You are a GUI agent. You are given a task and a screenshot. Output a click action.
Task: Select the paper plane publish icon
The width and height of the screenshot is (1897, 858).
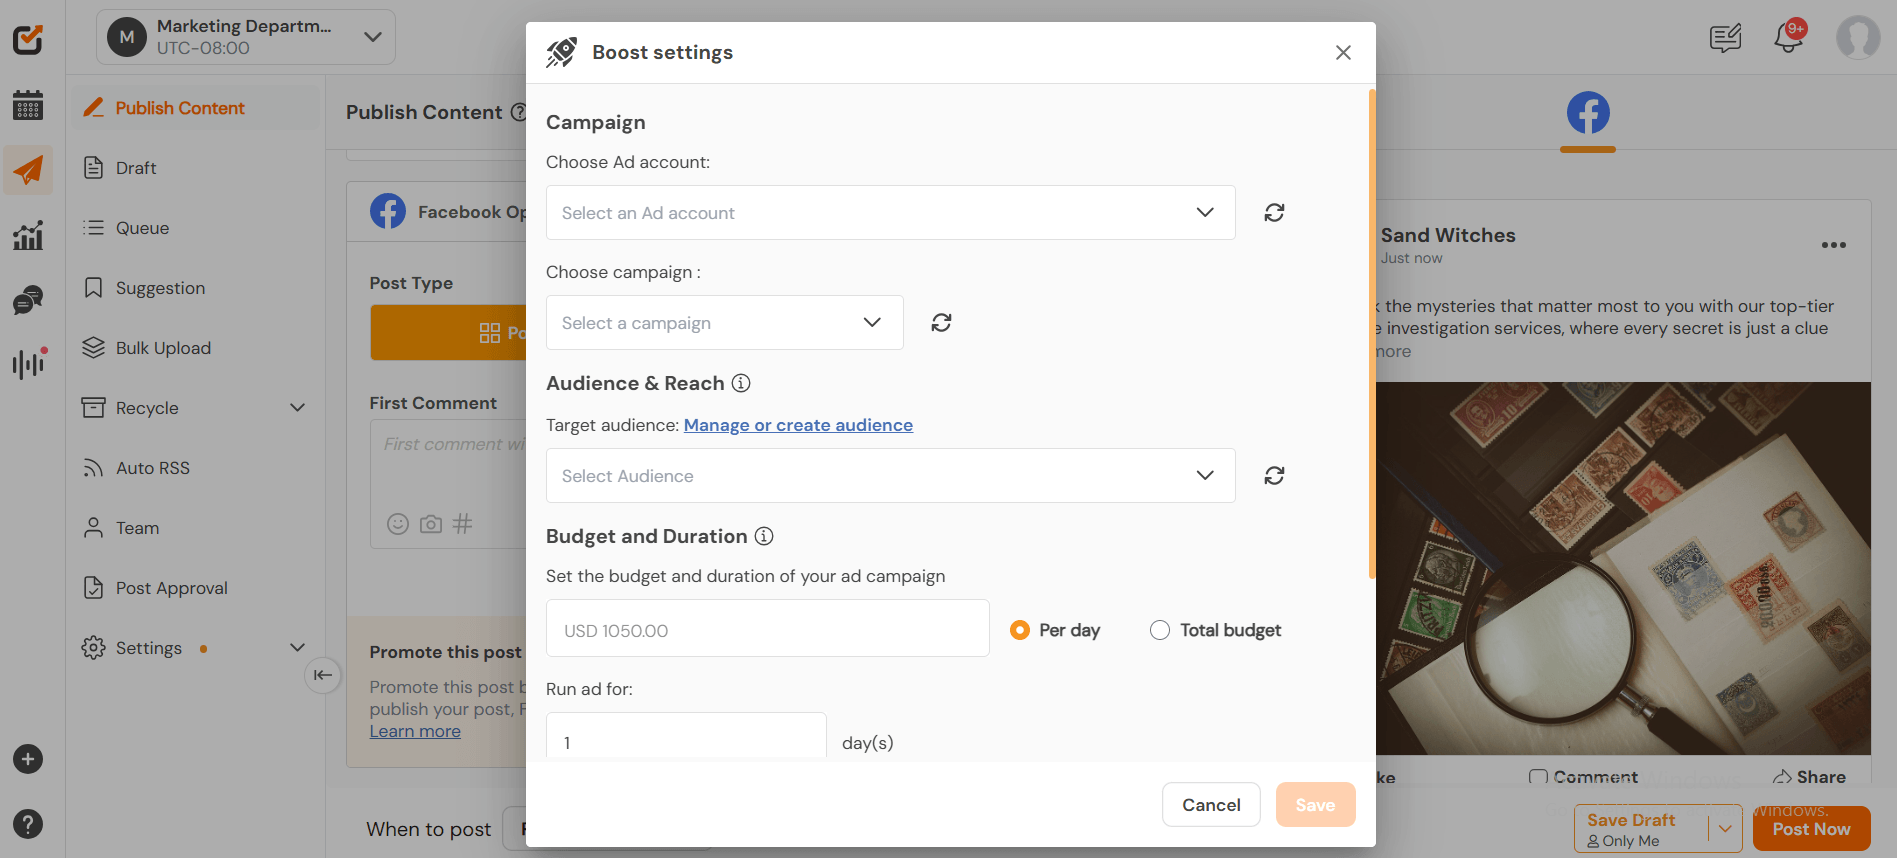click(28, 170)
